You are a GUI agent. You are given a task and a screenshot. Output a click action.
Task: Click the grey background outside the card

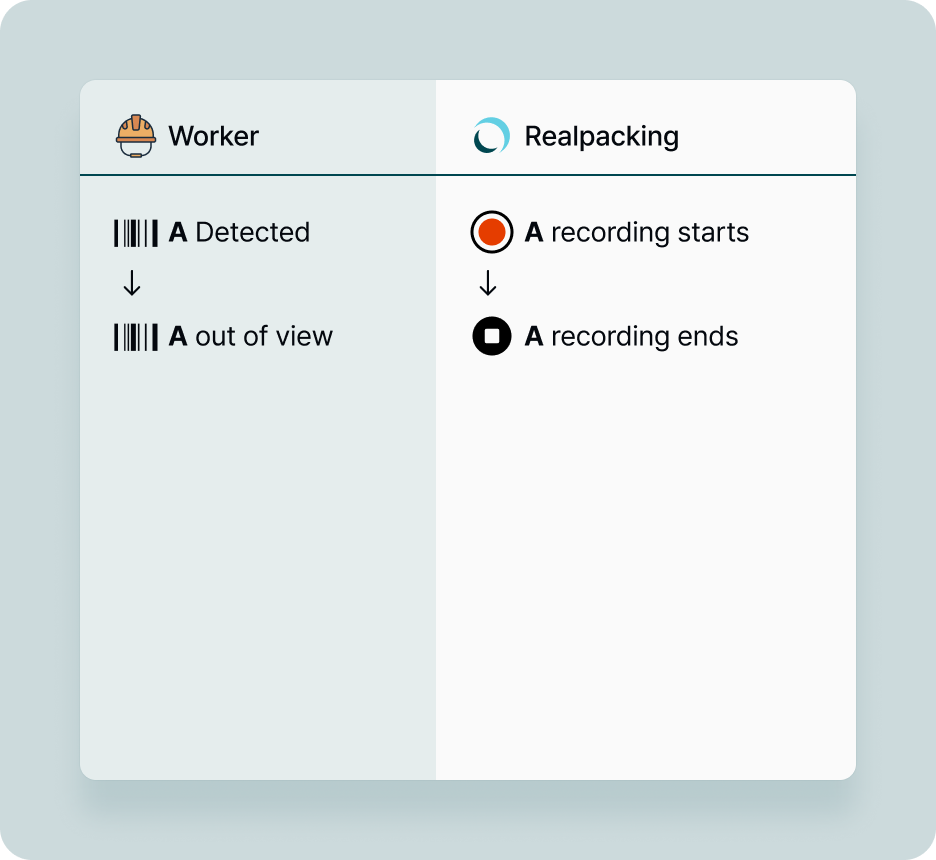coord(40,430)
